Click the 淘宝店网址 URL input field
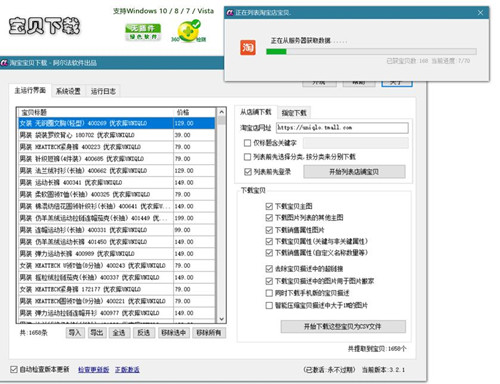This screenshot has height=384, width=500. point(342,128)
